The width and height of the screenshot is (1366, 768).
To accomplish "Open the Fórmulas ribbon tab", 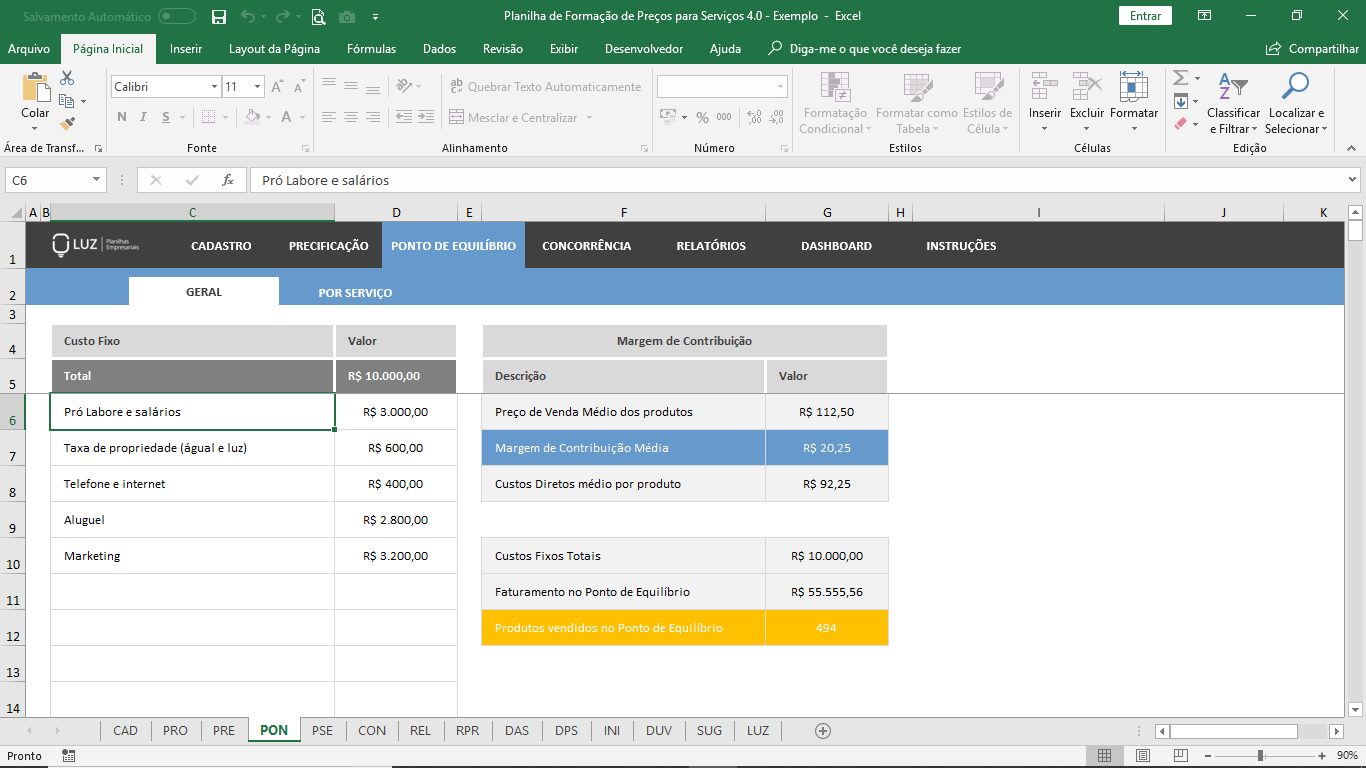I will click(x=371, y=48).
